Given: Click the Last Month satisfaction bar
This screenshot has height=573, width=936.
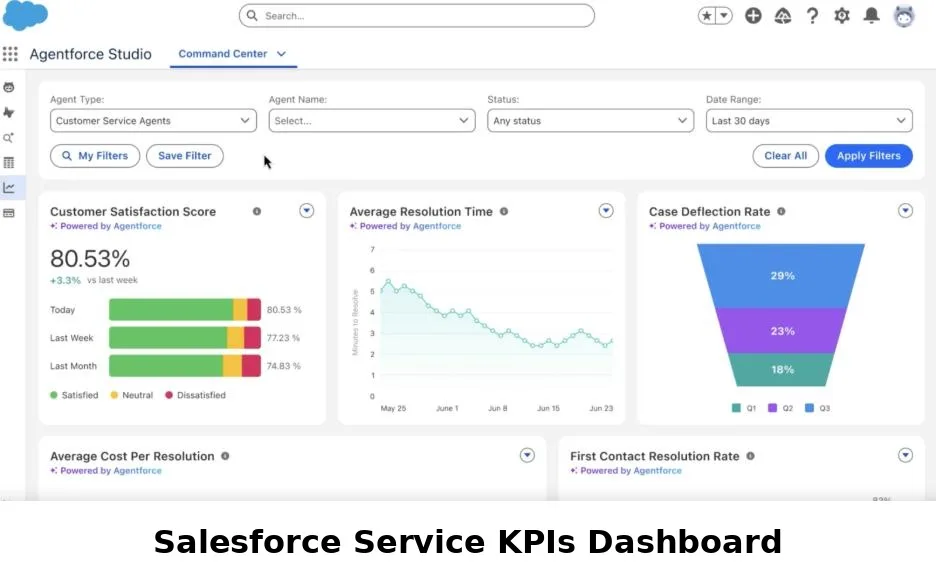Looking at the screenshot, I should coord(185,366).
